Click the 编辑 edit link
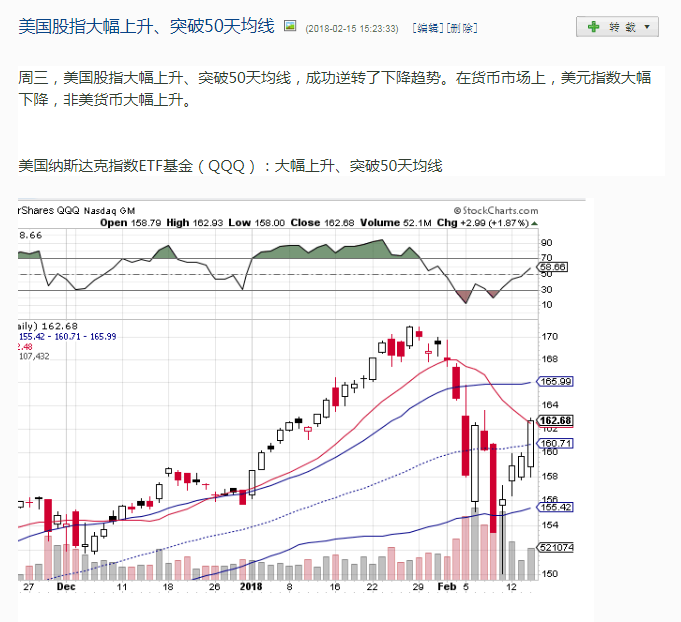 coord(428,28)
